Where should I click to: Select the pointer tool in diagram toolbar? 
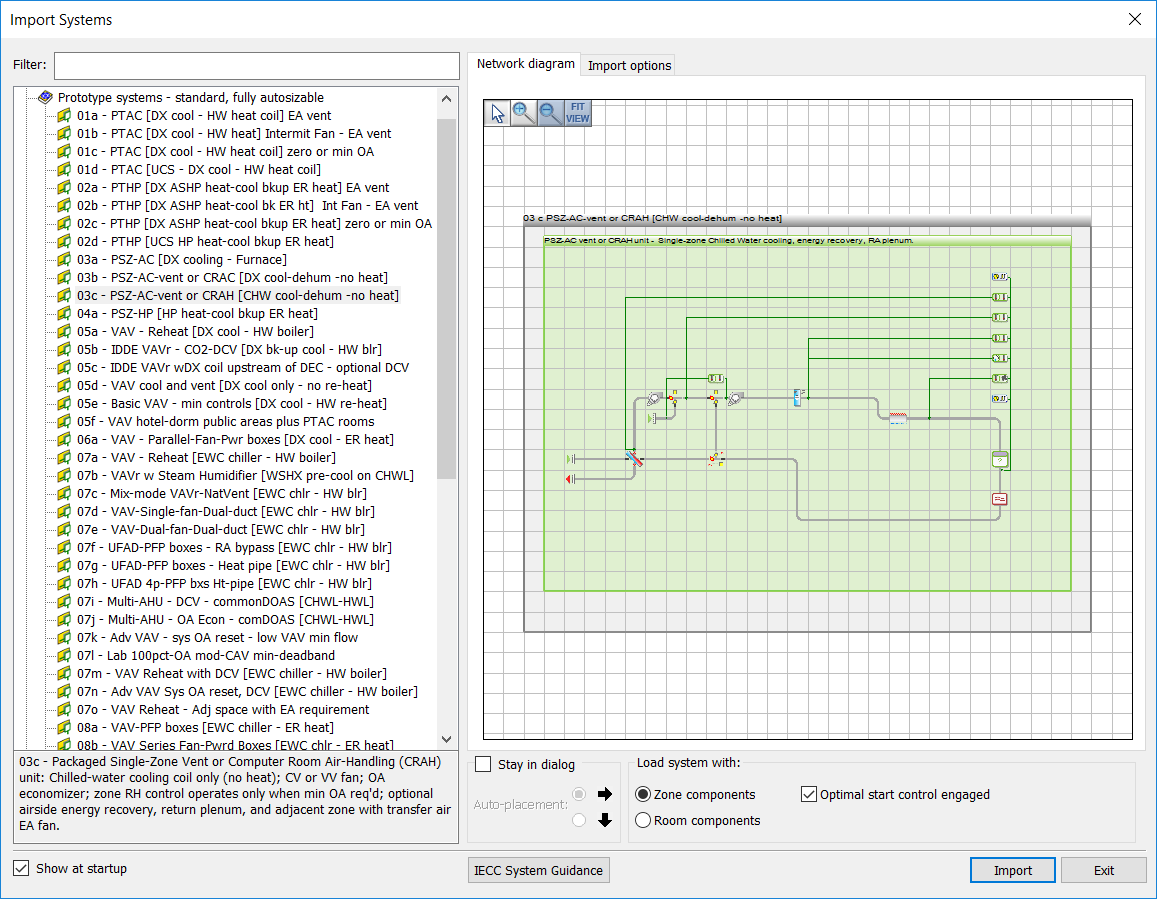click(498, 113)
